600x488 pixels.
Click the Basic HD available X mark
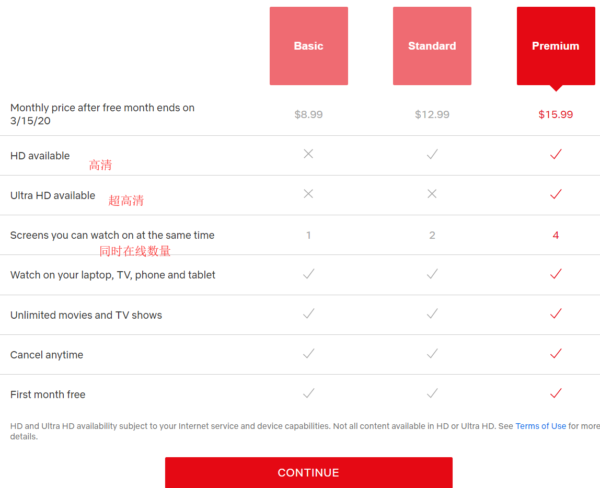[308, 154]
